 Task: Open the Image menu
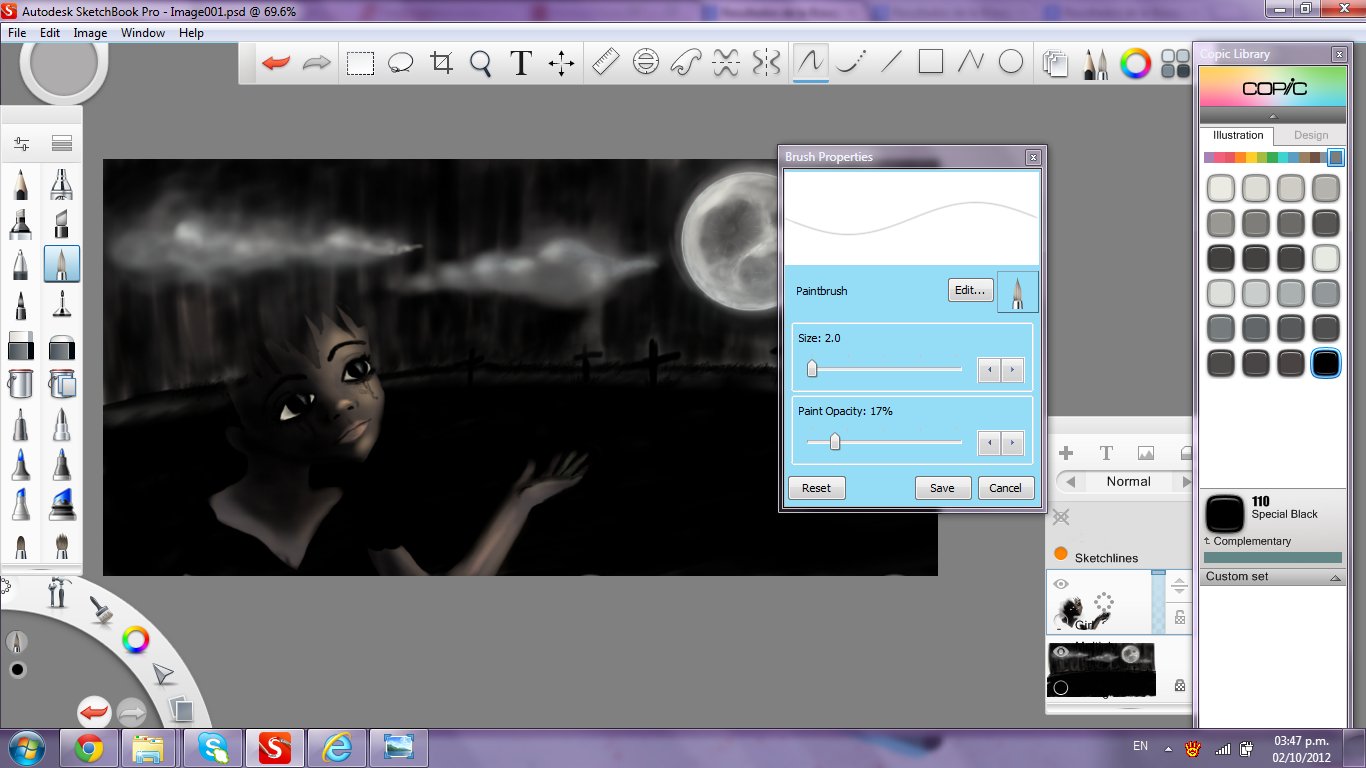pyautogui.click(x=90, y=33)
